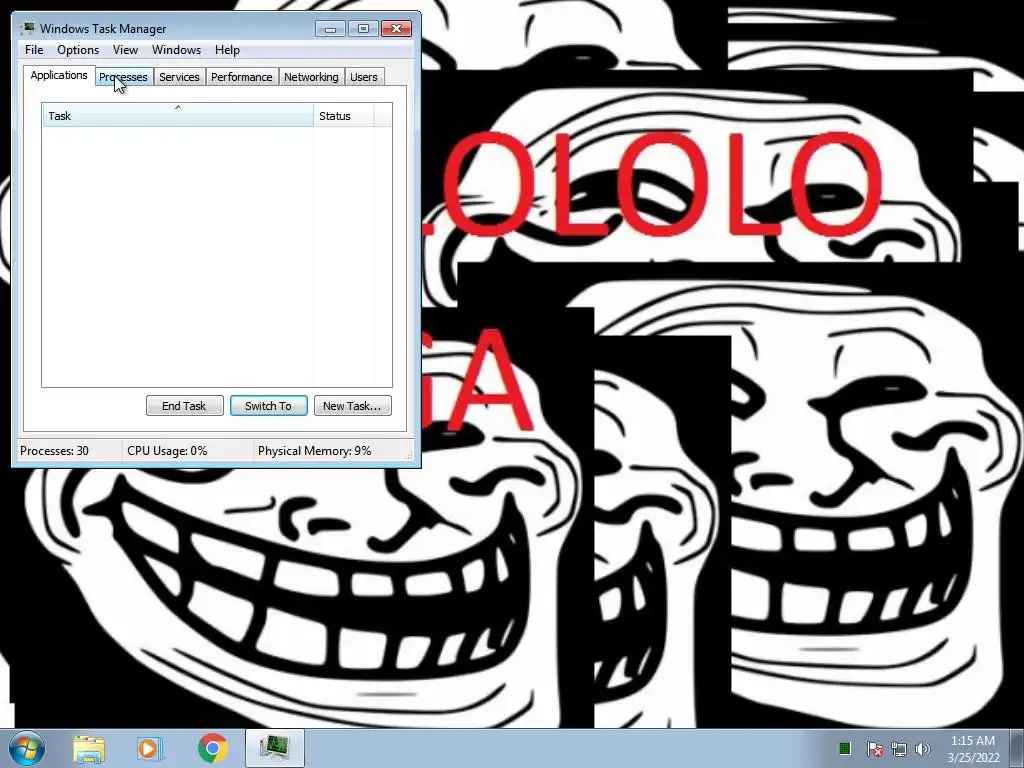
Task: Open the network tray icon
Action: 899,749
